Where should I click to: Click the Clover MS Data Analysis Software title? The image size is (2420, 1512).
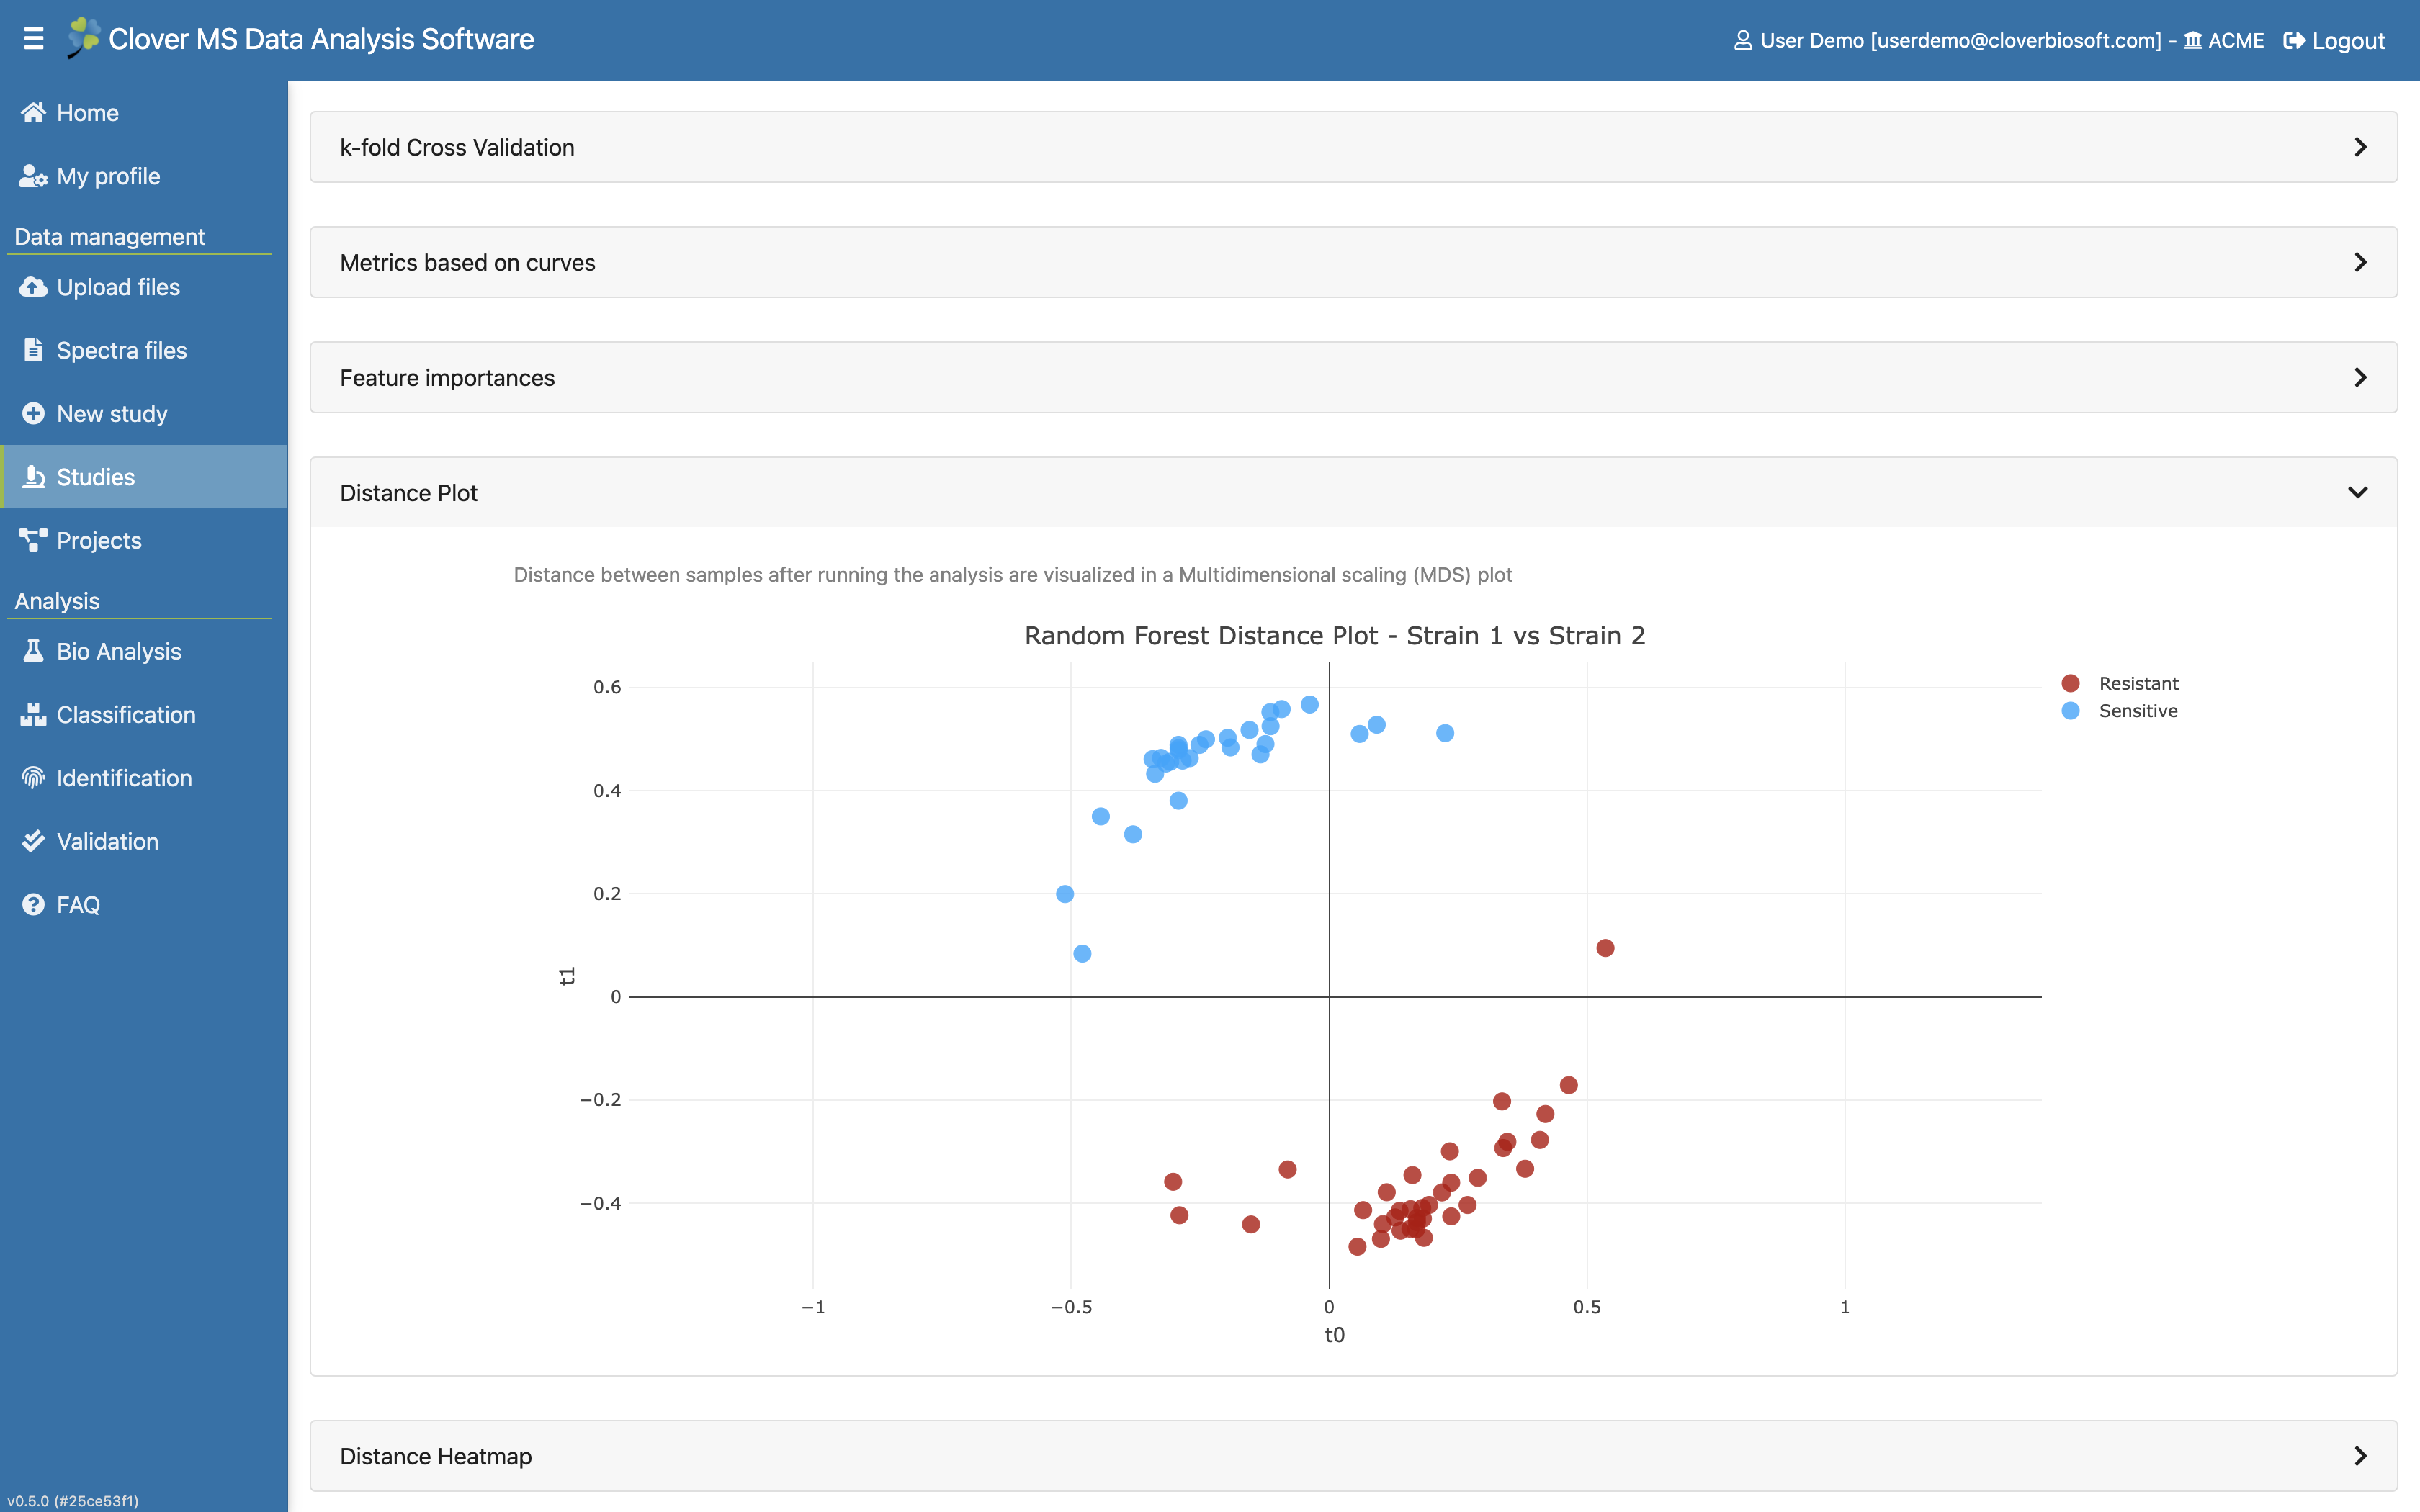[x=321, y=39]
